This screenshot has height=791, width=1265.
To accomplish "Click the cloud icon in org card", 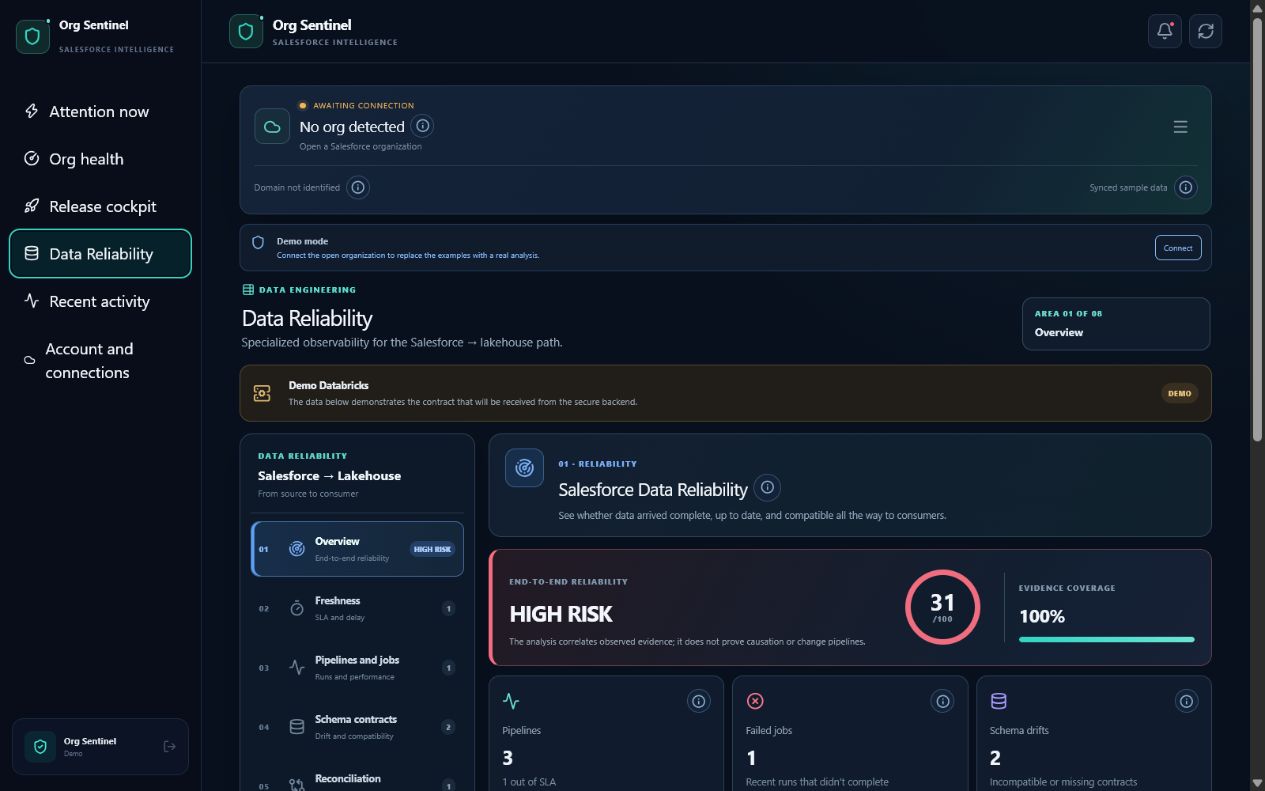I will tap(272, 127).
